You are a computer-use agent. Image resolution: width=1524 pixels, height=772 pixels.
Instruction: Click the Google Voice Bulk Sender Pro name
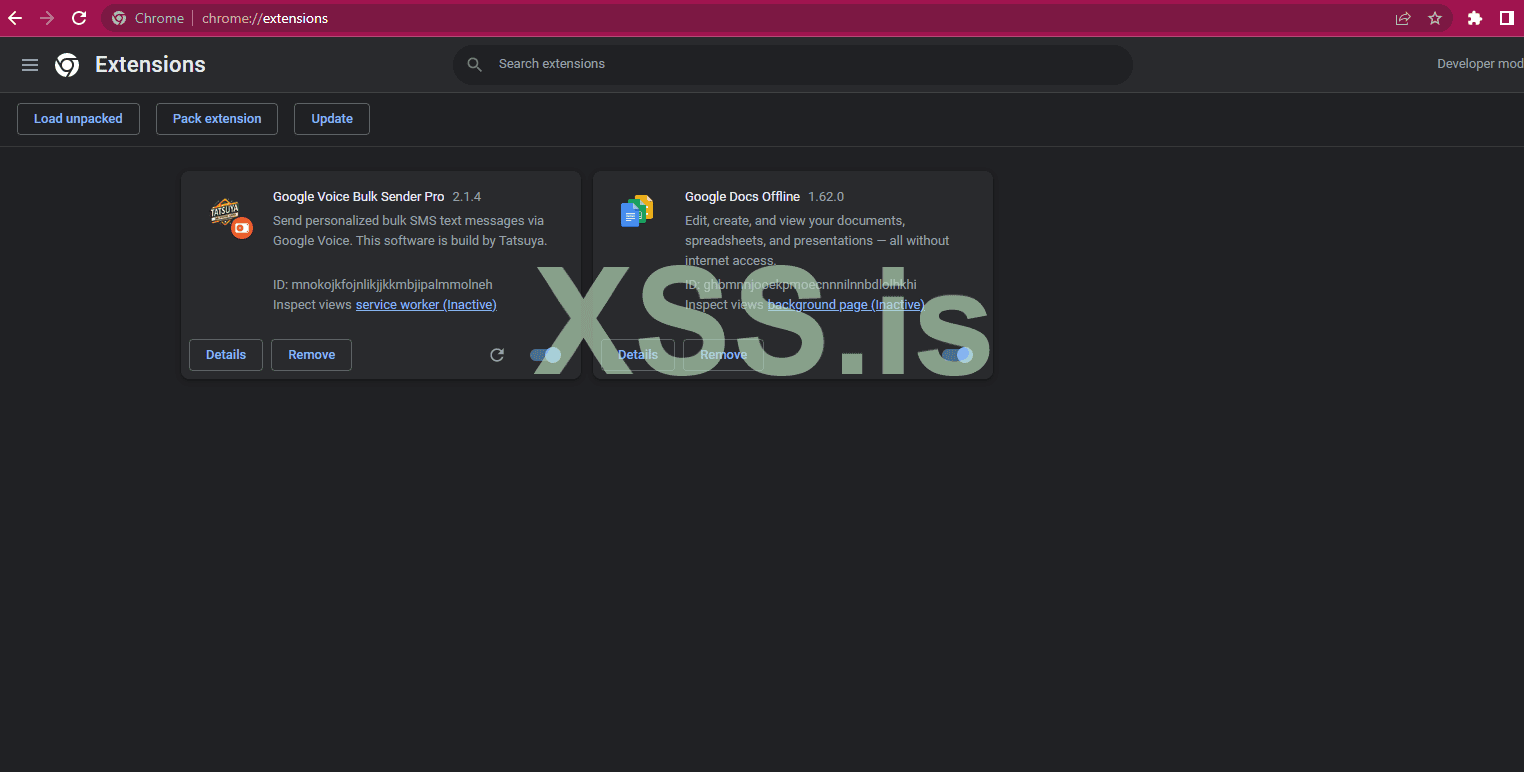tap(358, 197)
